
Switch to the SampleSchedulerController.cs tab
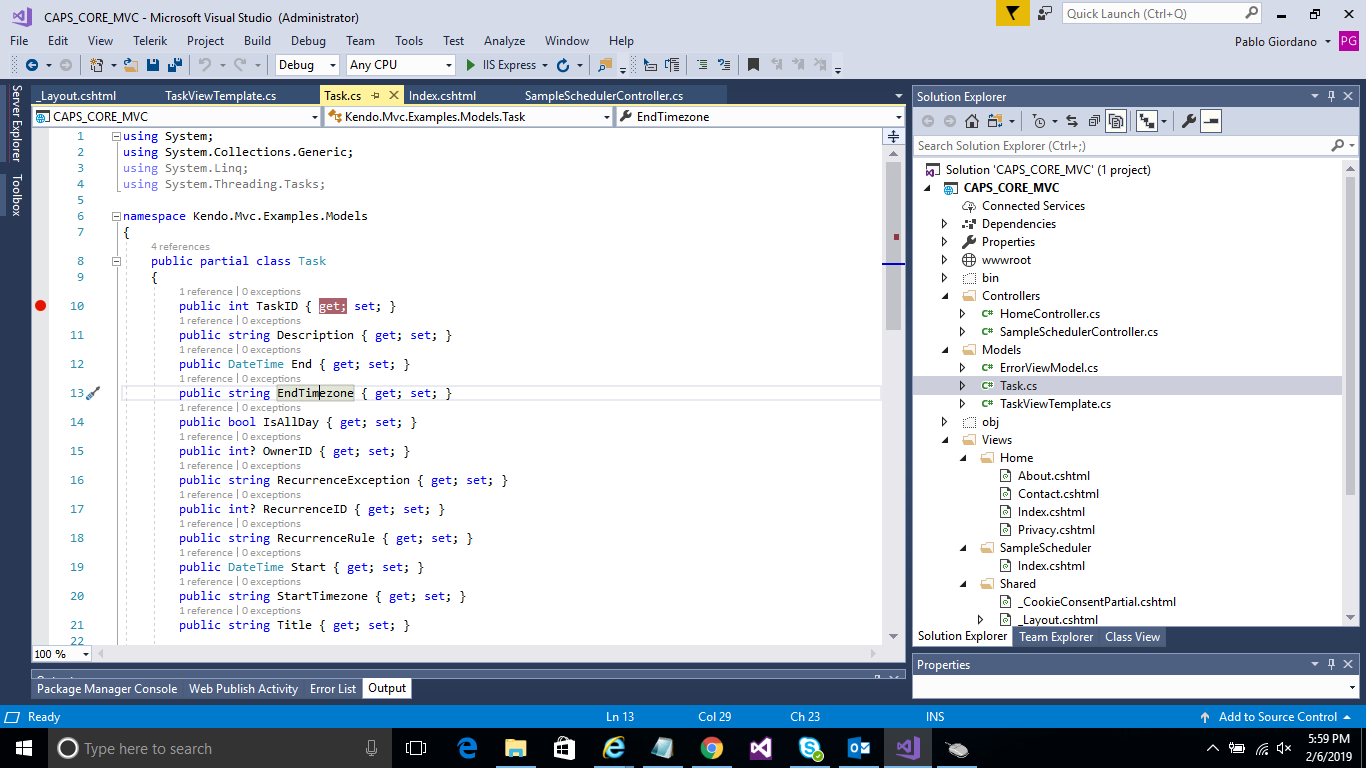click(603, 96)
